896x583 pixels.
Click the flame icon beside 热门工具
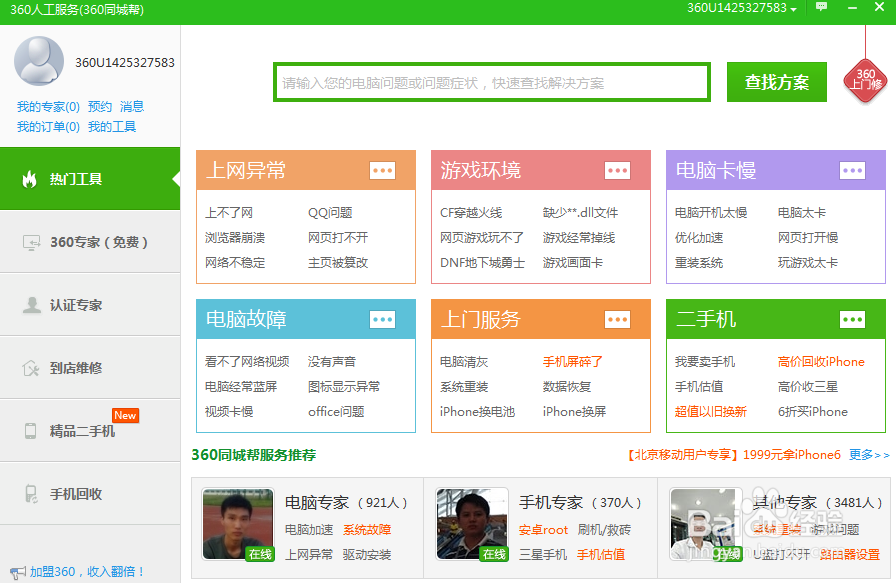(29, 179)
